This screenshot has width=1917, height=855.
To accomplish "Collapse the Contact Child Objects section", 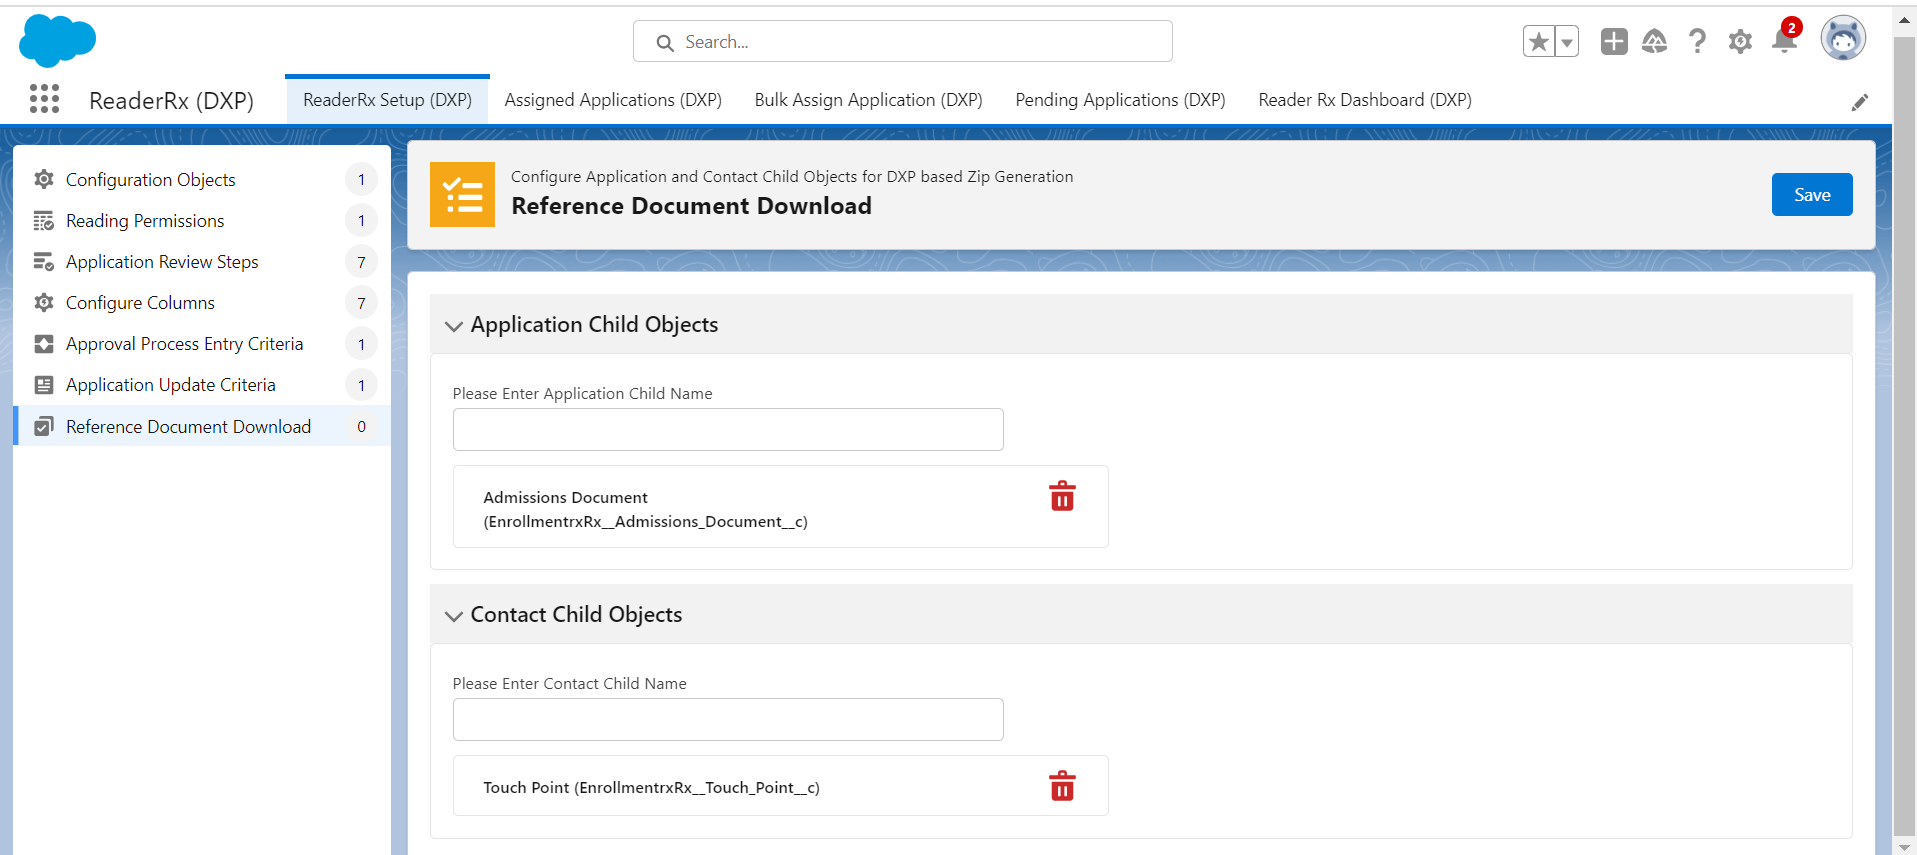I will coord(454,616).
